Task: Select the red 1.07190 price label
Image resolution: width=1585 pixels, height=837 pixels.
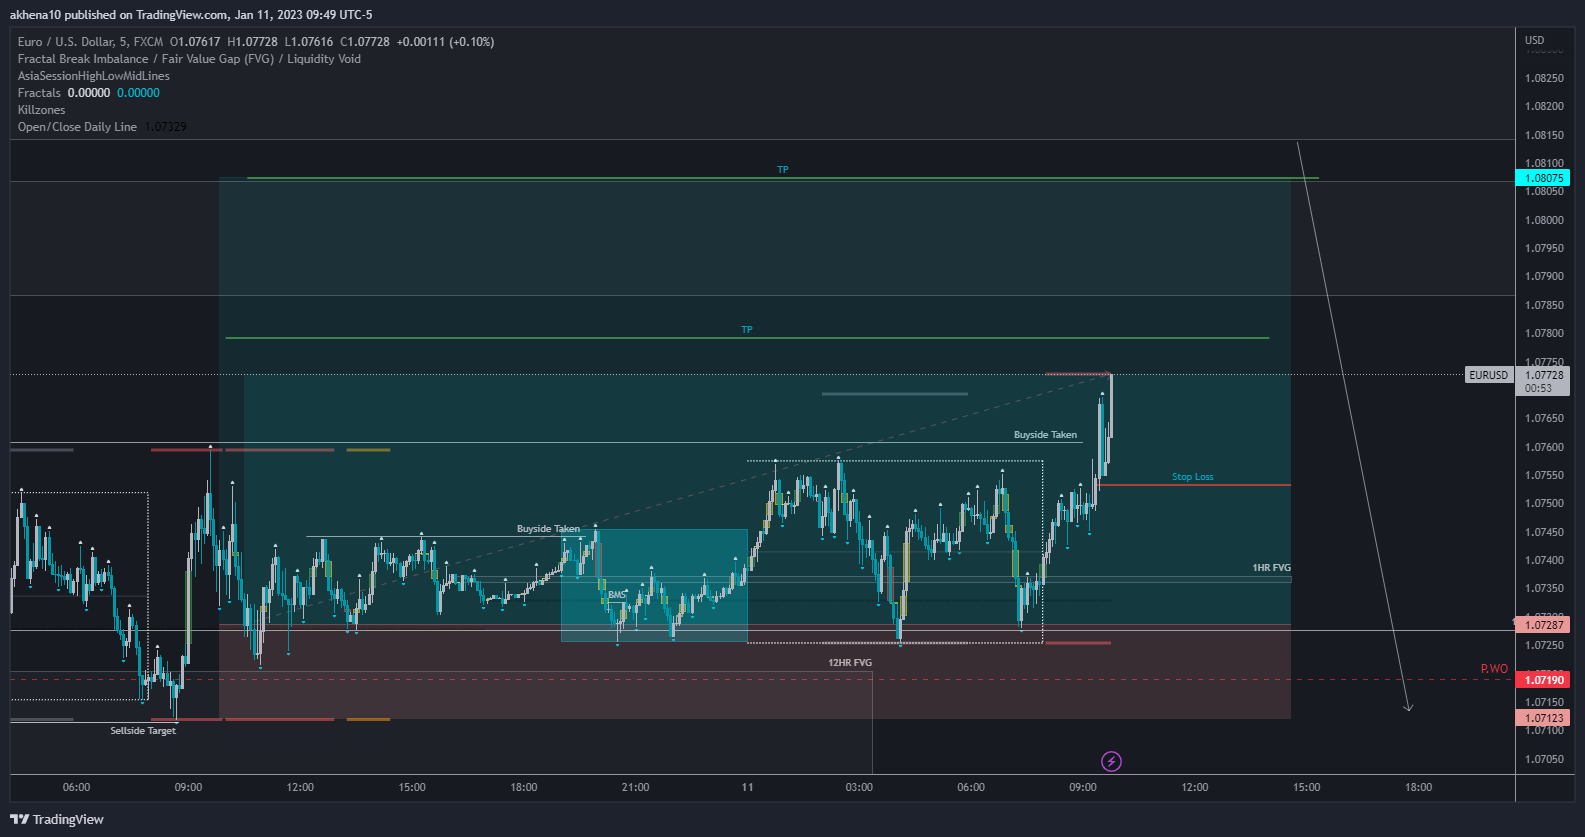Action: (1543, 680)
